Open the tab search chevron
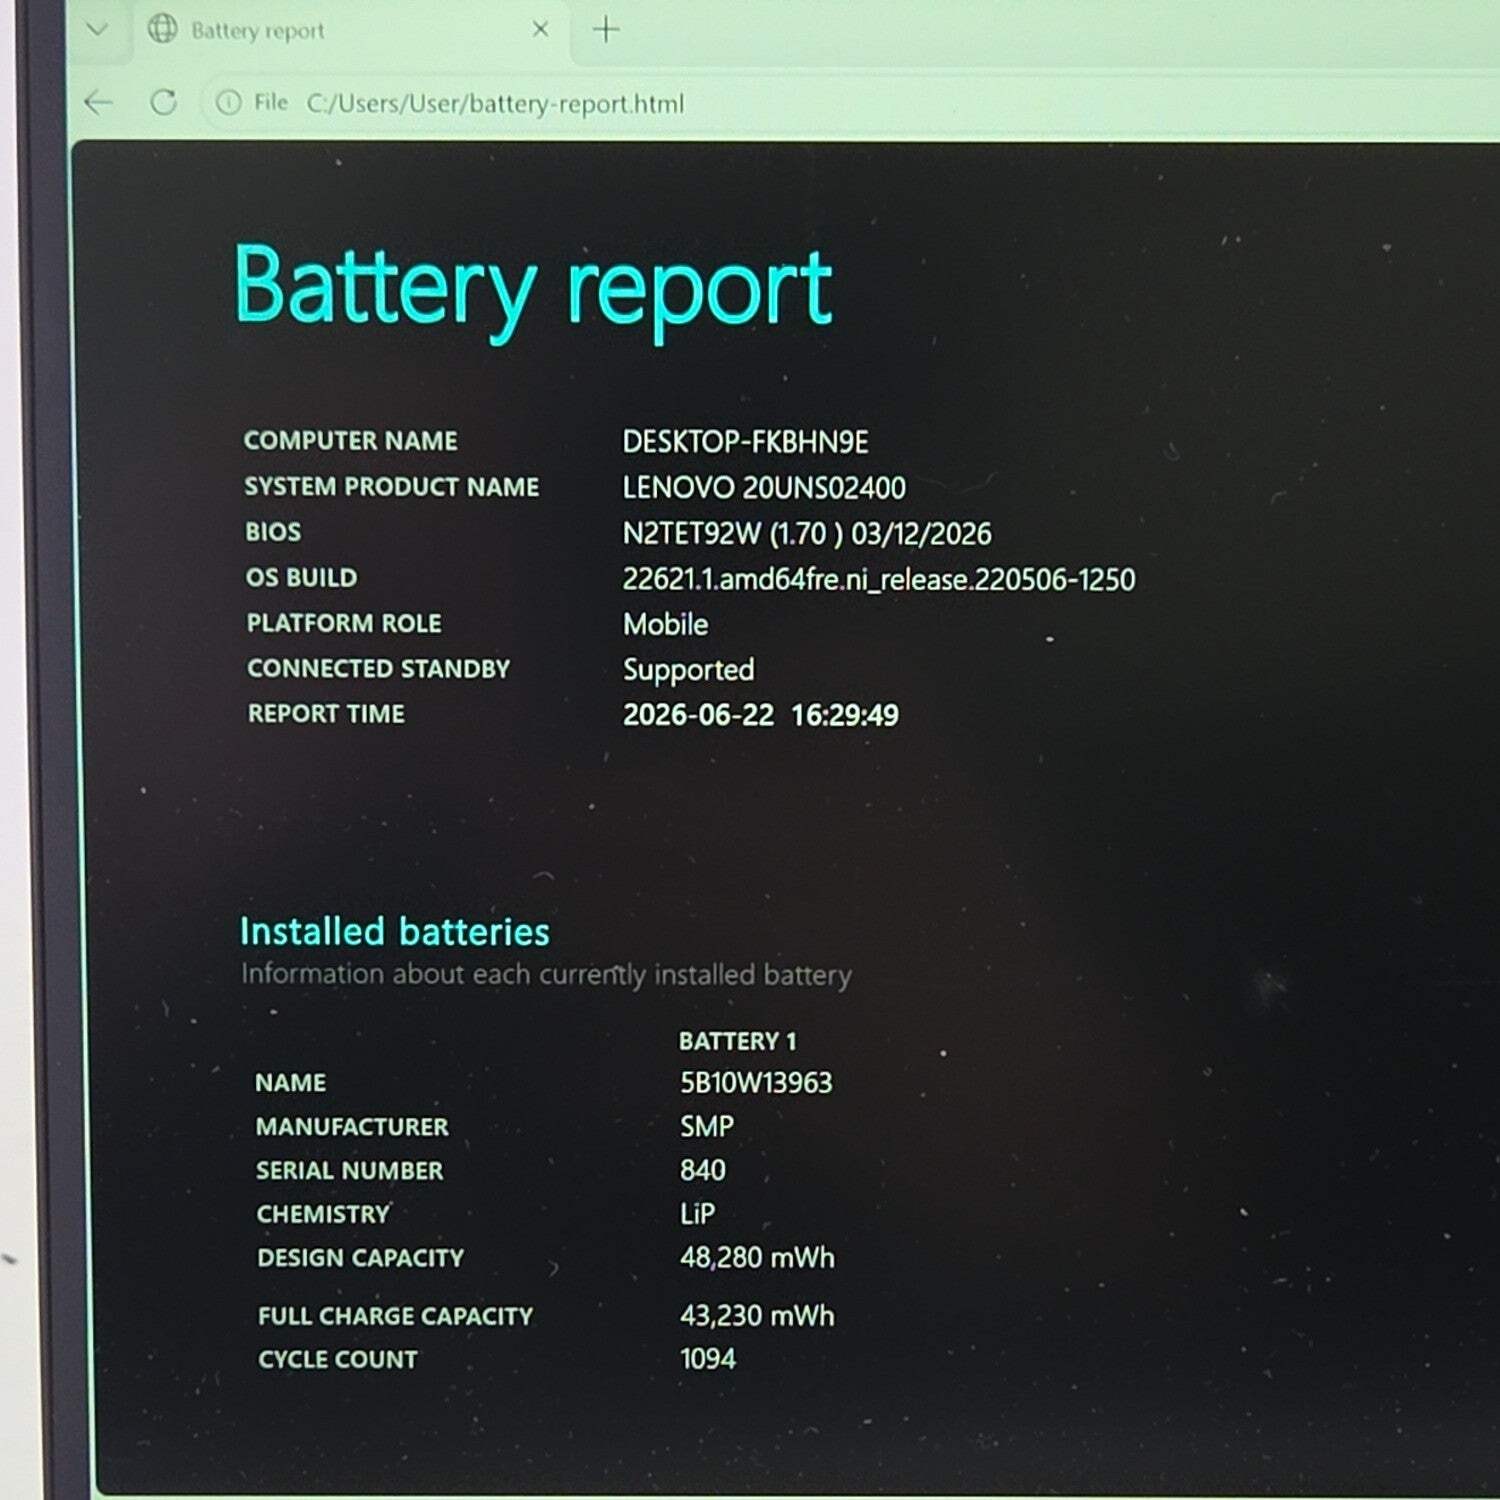Screen dimensions: 1500x1500 [x=97, y=29]
